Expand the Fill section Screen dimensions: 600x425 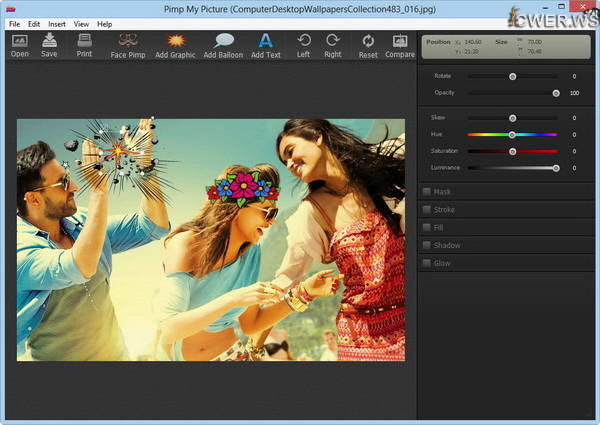point(440,228)
